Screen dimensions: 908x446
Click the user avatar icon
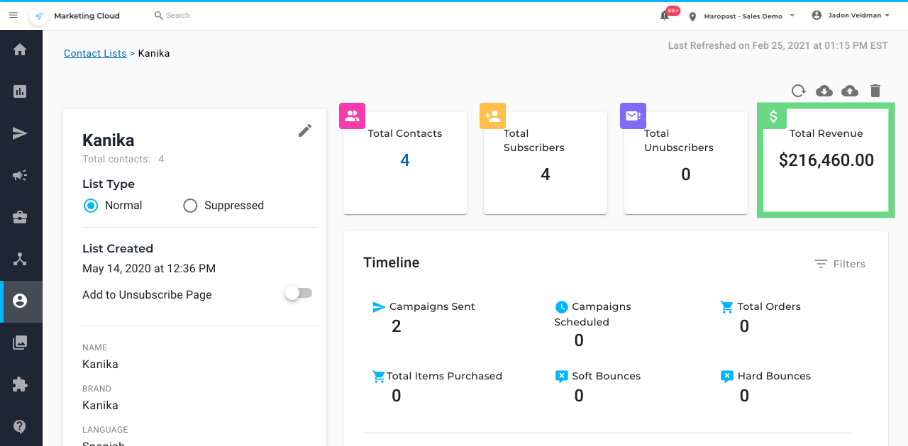(x=817, y=16)
